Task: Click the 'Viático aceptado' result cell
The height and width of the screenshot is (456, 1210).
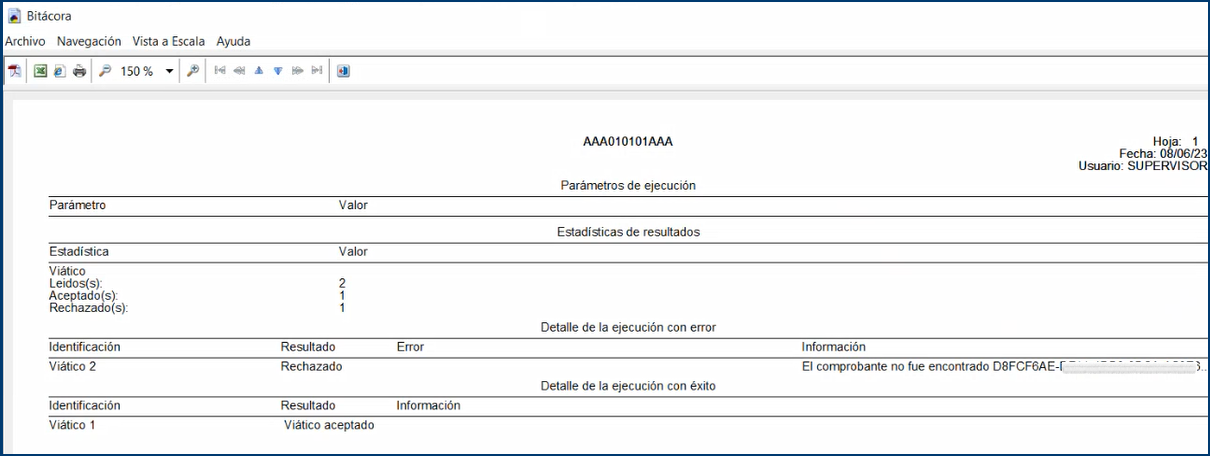Action: (329, 425)
